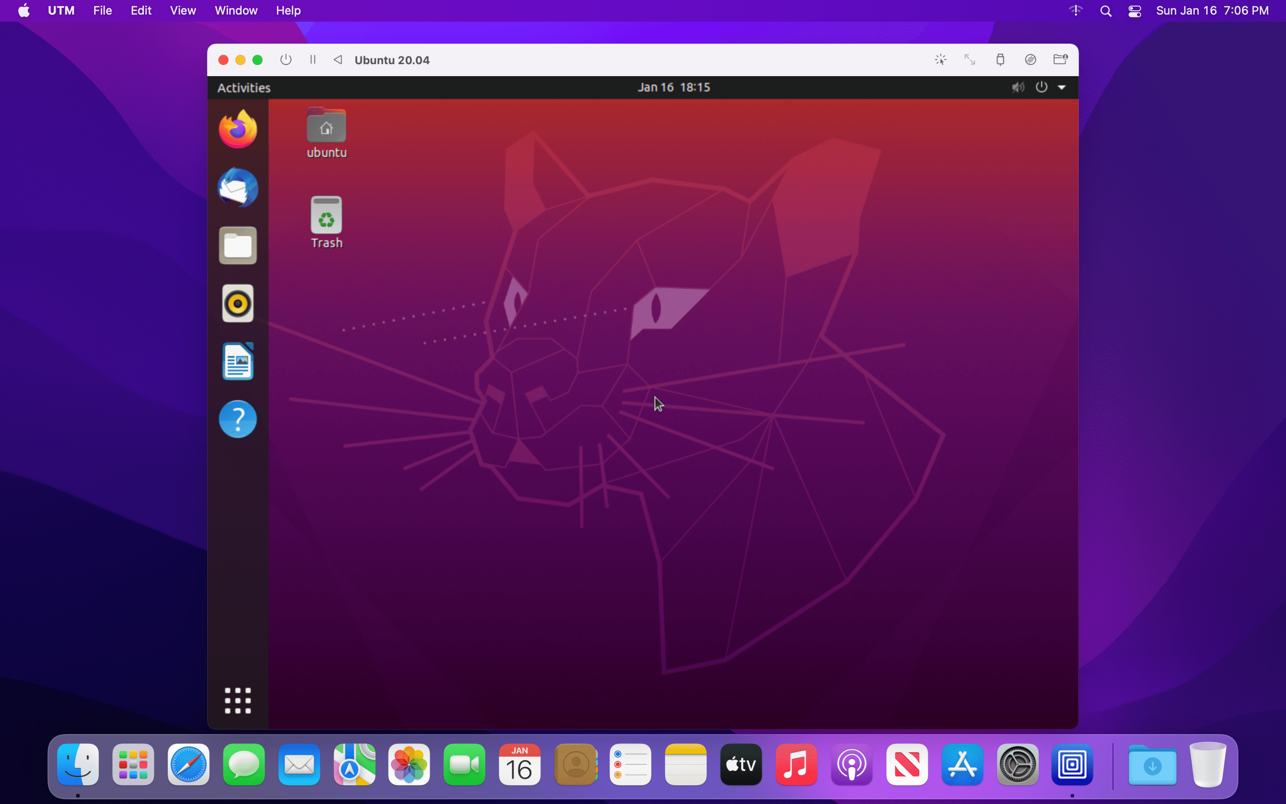This screenshot has width=1286, height=804.
Task: Open LibreOffice Writer from the dock
Action: tap(238, 361)
